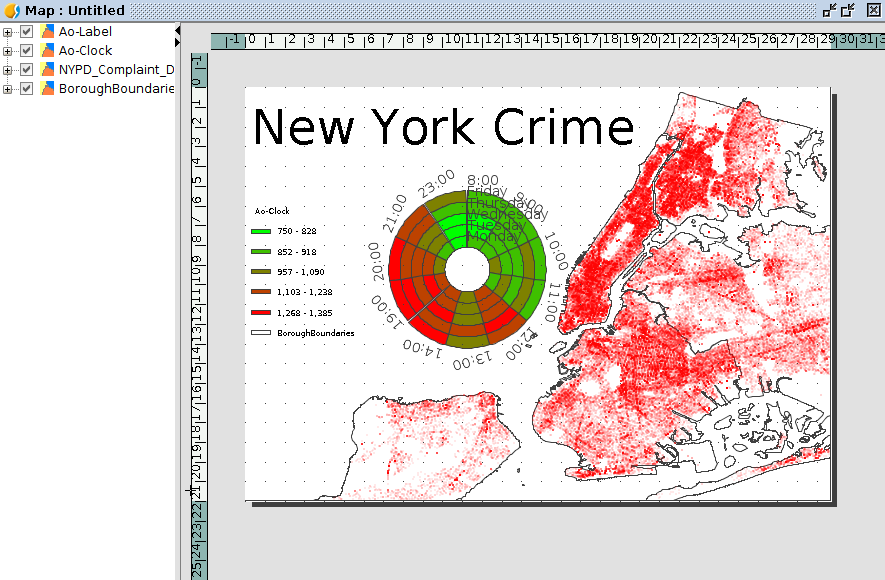
Task: Click the Ao-Label layer icon
Action: coord(47,32)
